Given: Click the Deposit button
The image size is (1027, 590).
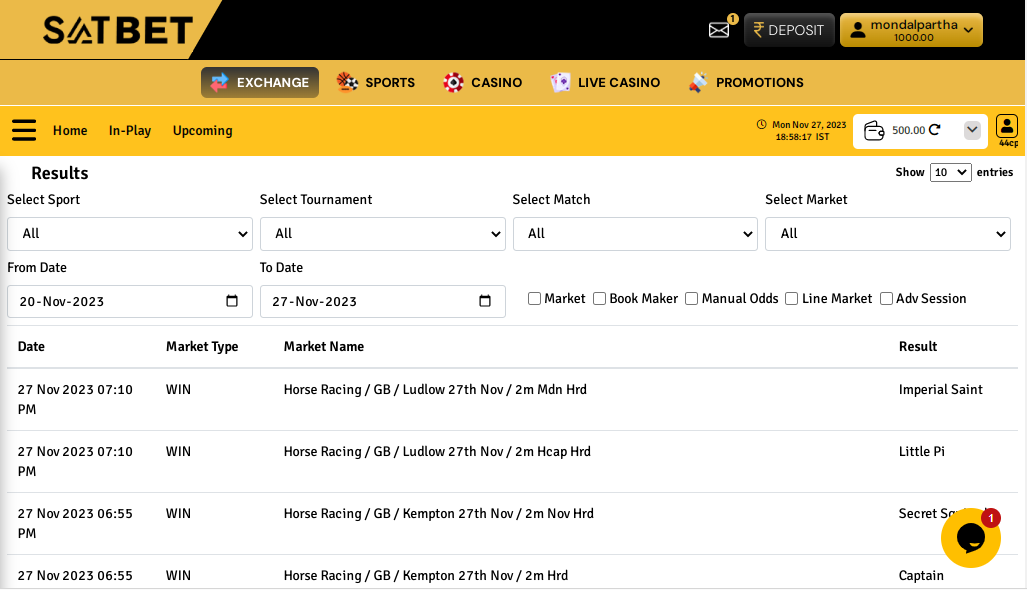Looking at the screenshot, I should (x=789, y=30).
